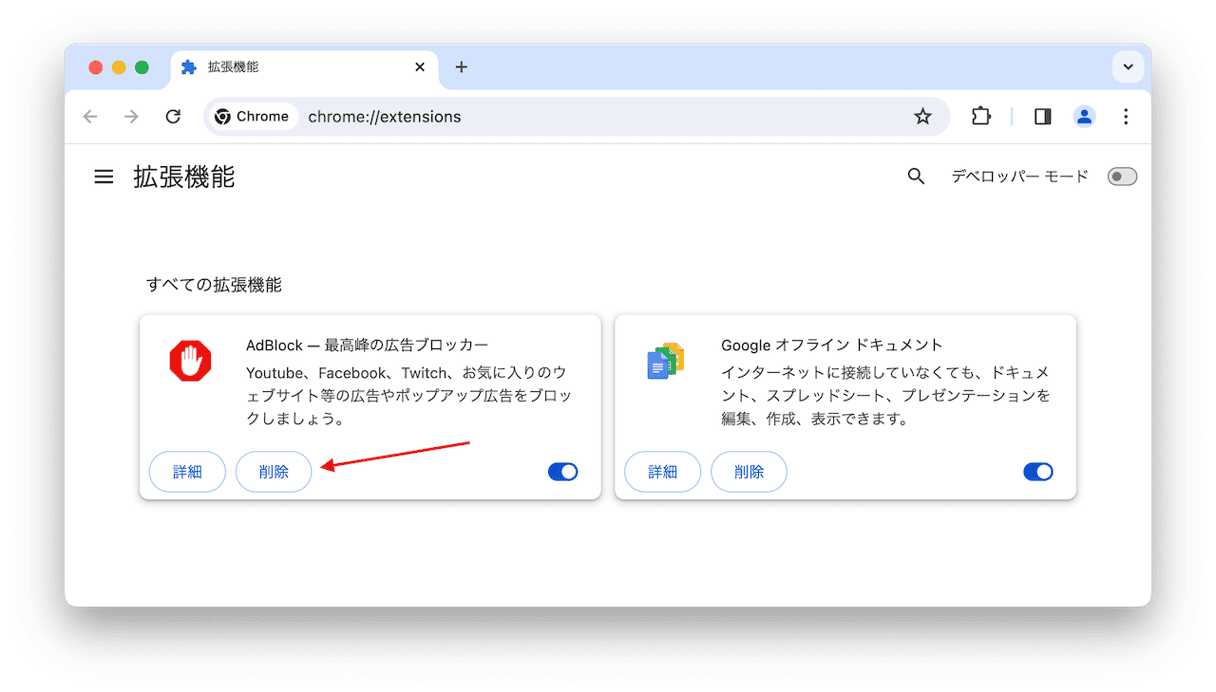This screenshot has height=692, width=1216.
Task: Reload the page
Action: point(173,117)
